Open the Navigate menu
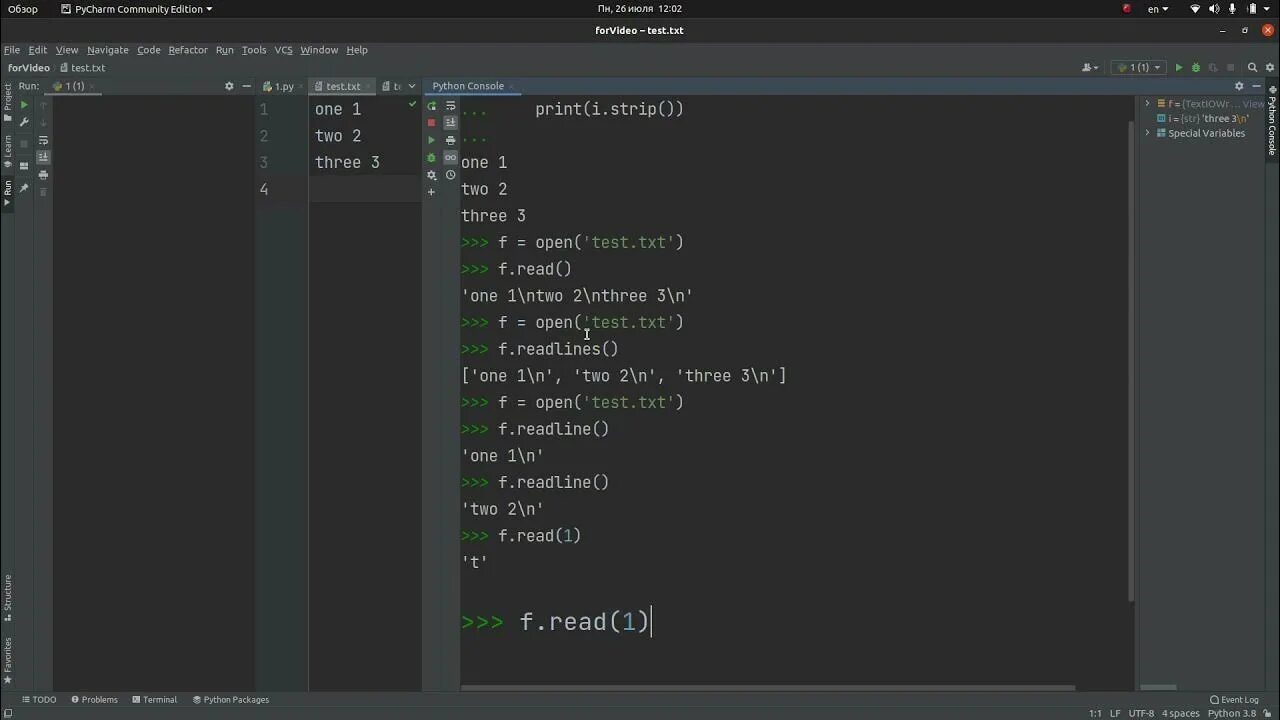 107,50
